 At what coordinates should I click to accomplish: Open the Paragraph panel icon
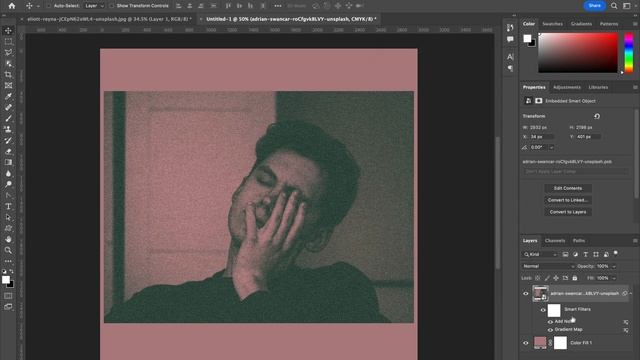pyautogui.click(x=510, y=68)
